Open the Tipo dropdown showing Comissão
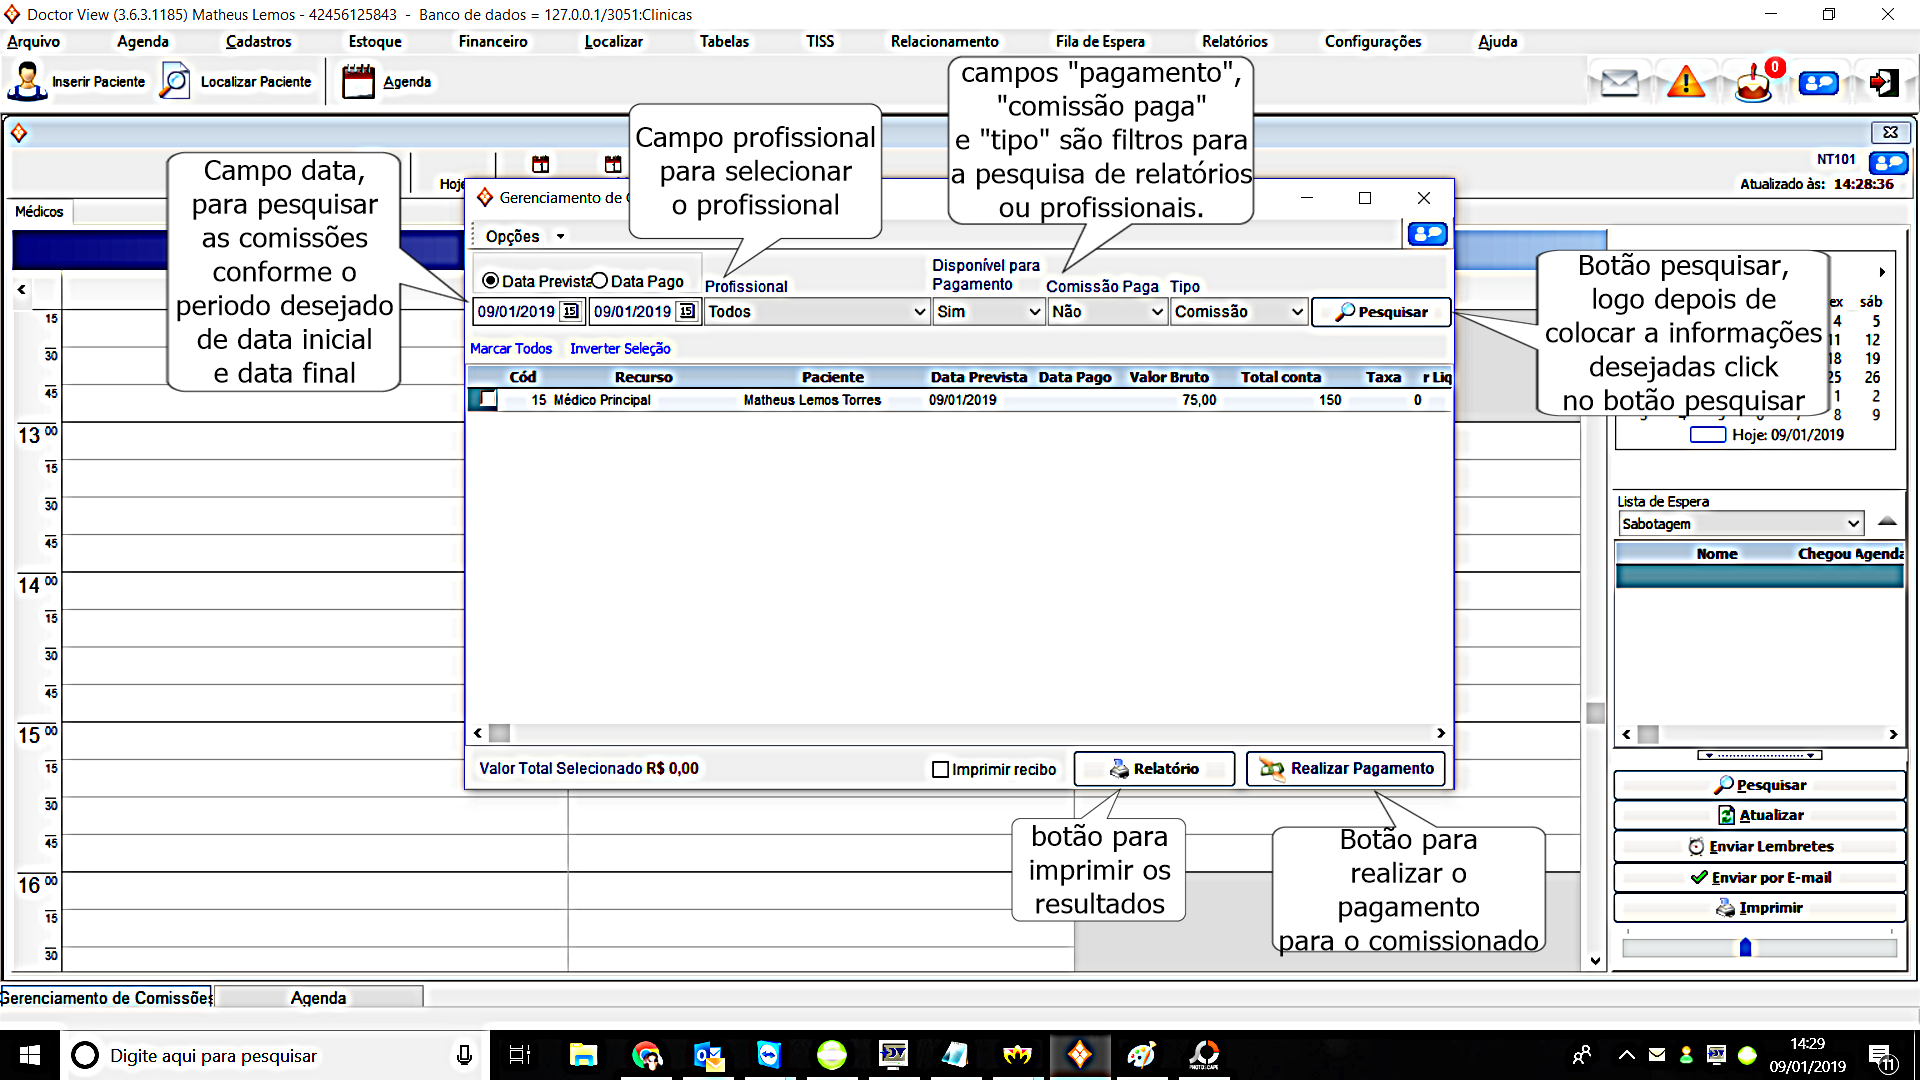The width and height of the screenshot is (1920, 1080). (x=1297, y=312)
